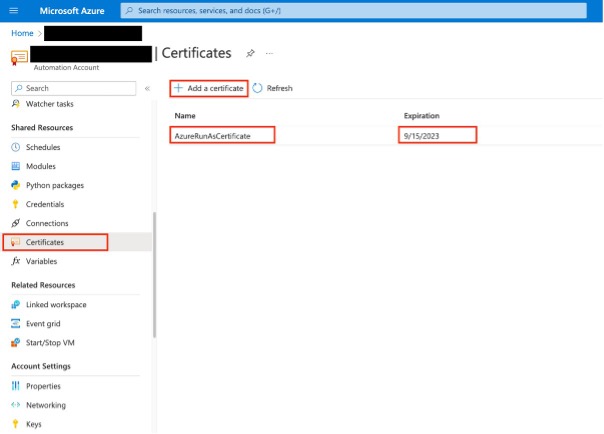Screen dimensions: 604x434
Task: Open Networking under Account Settings
Action: [x=46, y=405]
